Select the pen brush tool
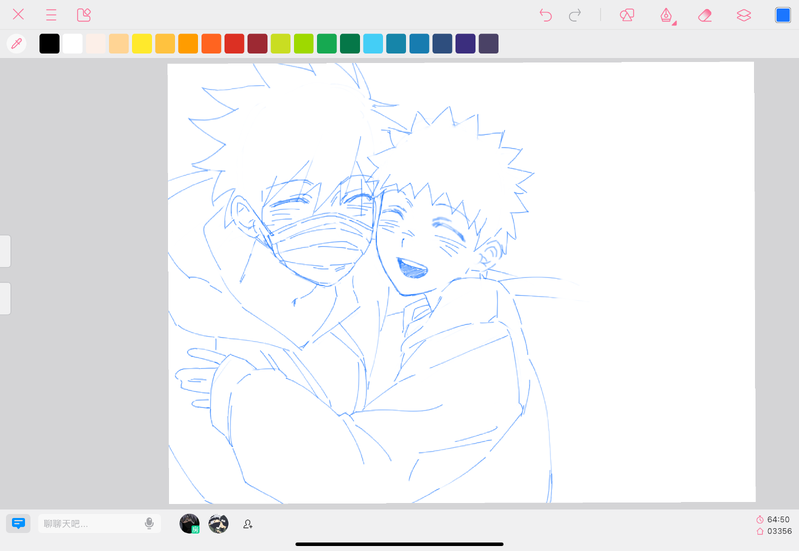 pyautogui.click(x=667, y=15)
